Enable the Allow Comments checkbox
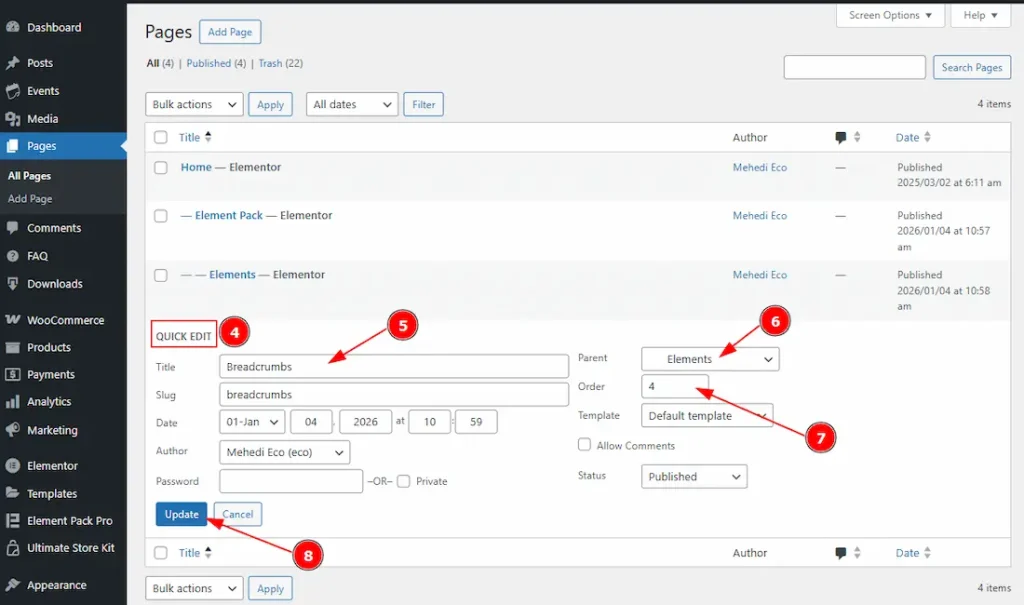Viewport: 1024px width, 605px height. 584,445
